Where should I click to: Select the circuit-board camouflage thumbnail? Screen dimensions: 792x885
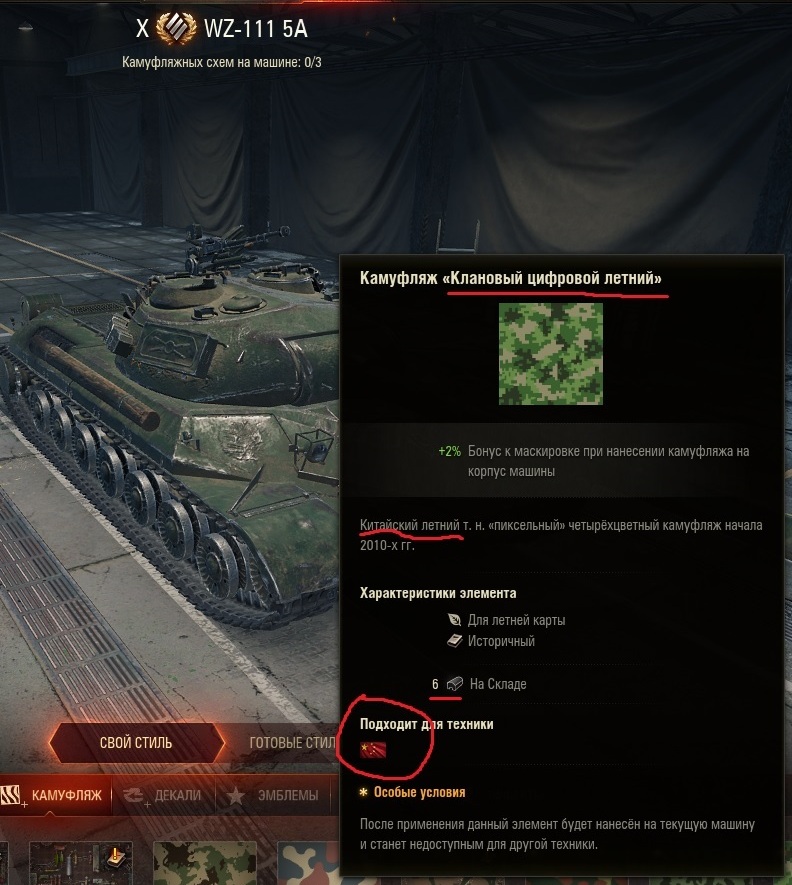pos(81,863)
